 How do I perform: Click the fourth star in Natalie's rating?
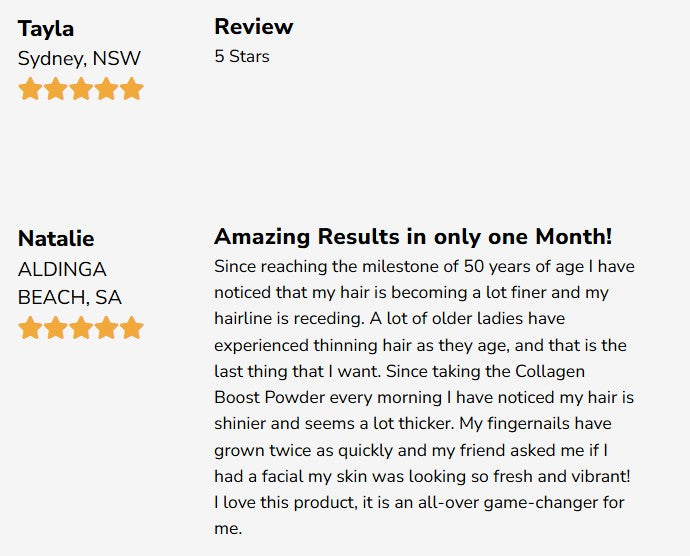106,328
